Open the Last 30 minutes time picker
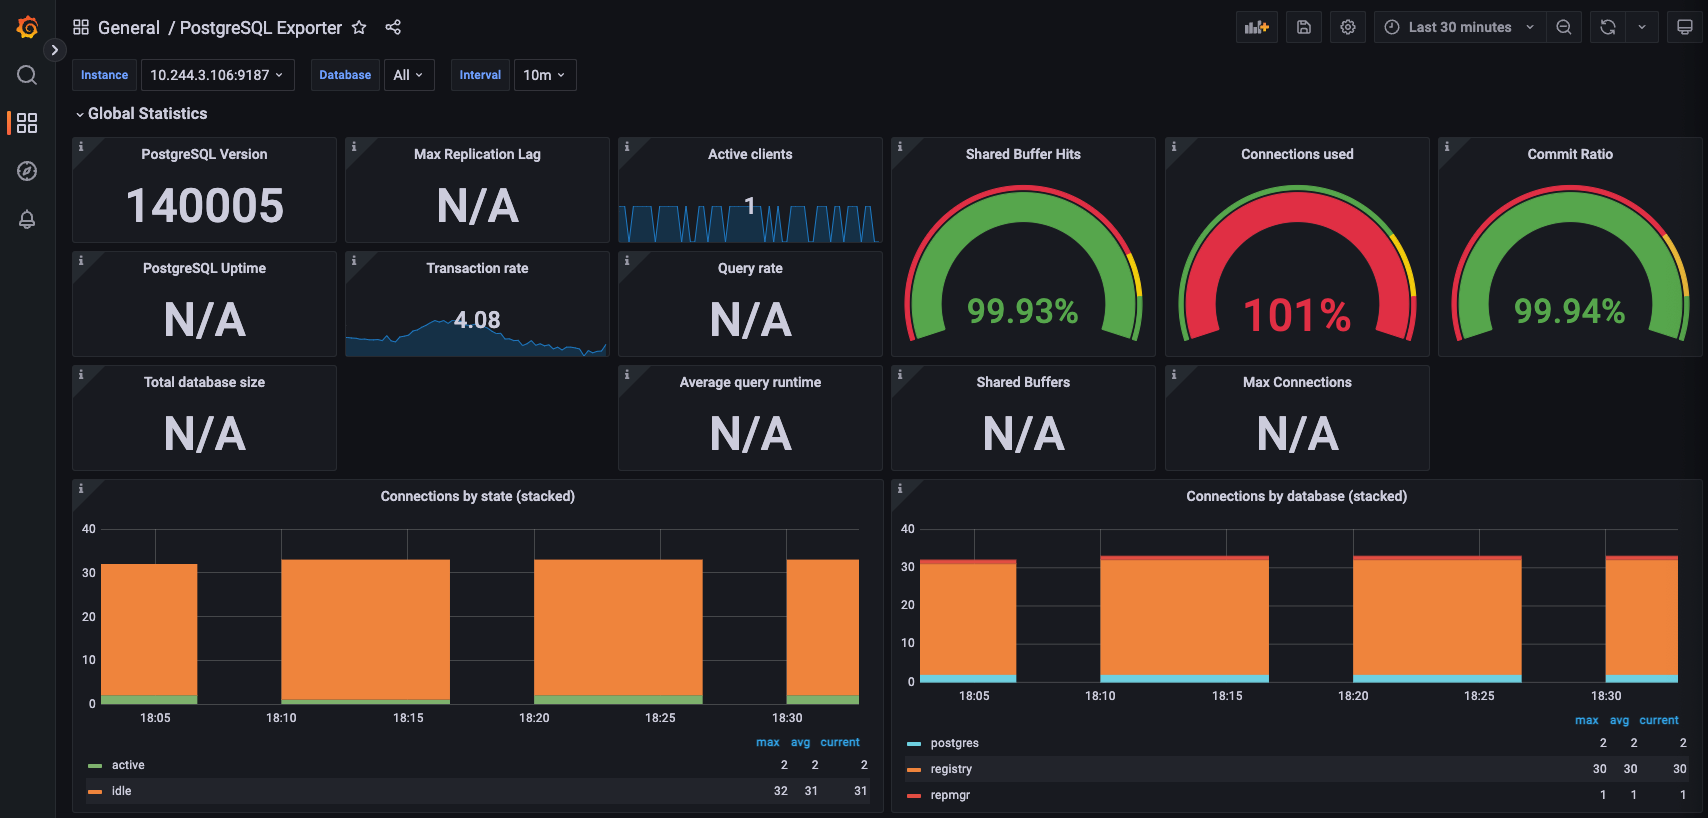The image size is (1708, 818). pos(1460,27)
